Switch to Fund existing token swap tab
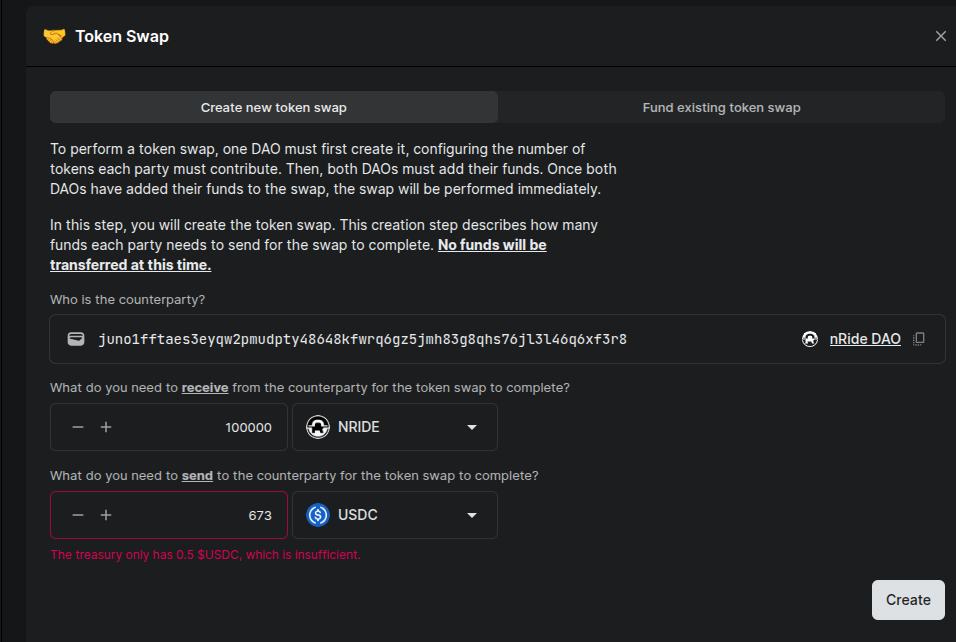The image size is (956, 642). tap(721, 107)
